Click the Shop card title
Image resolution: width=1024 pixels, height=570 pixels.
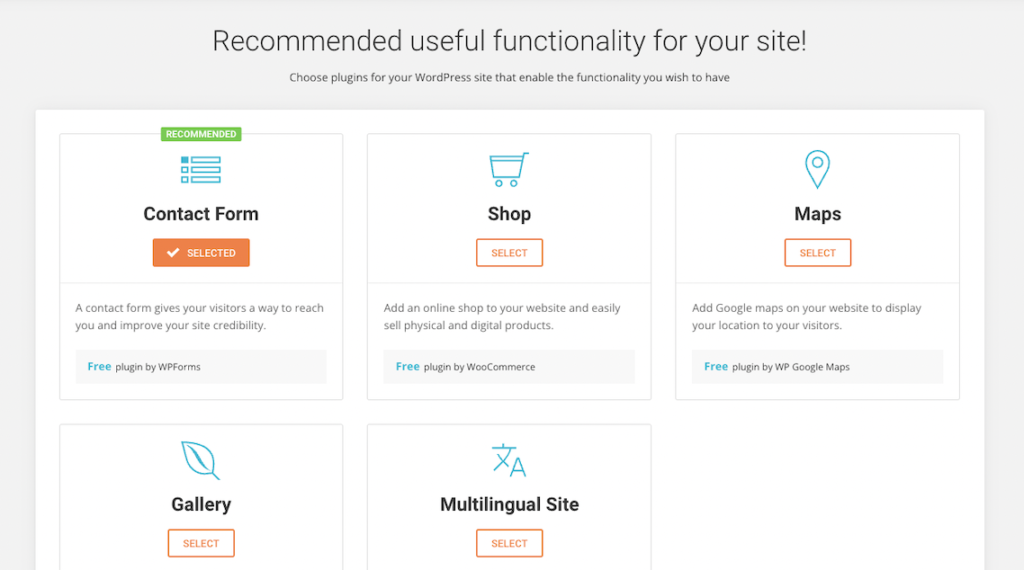pyautogui.click(x=509, y=214)
